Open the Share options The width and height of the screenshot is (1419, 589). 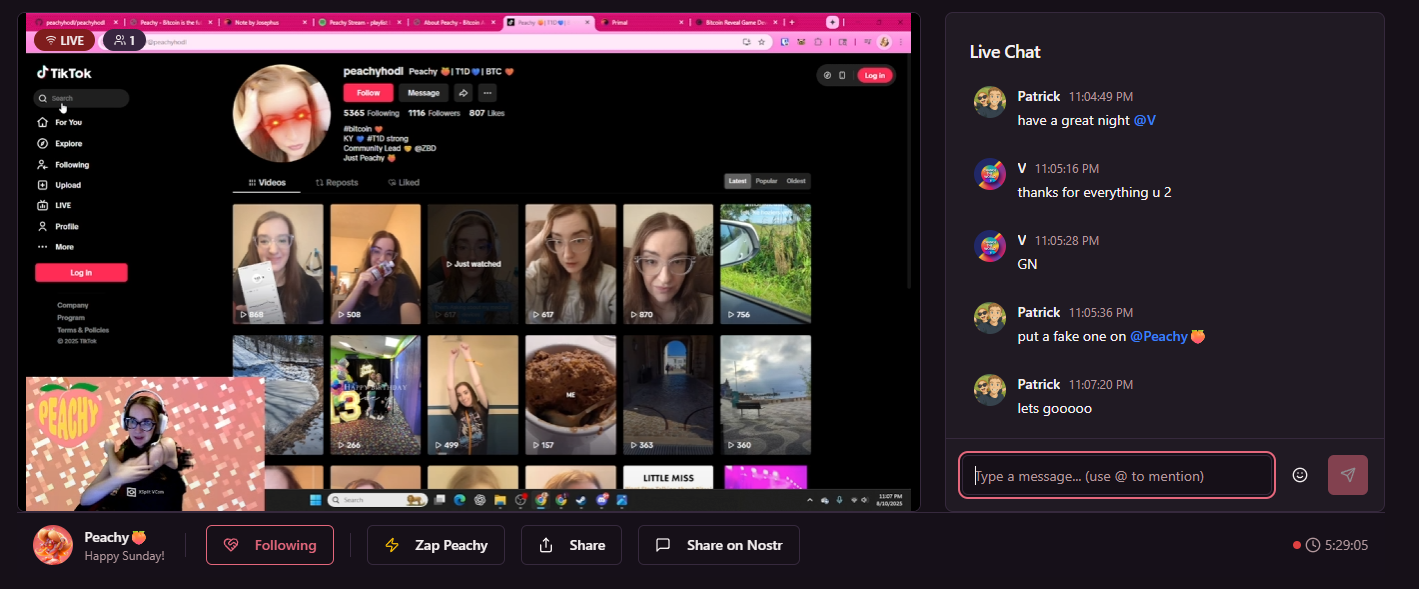tap(571, 545)
